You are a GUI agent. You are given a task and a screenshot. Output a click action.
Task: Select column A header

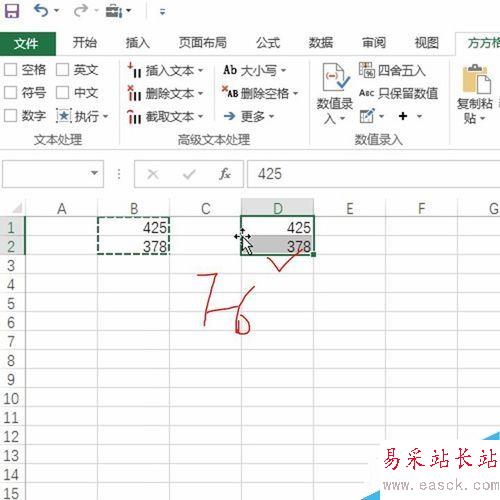click(x=61, y=209)
